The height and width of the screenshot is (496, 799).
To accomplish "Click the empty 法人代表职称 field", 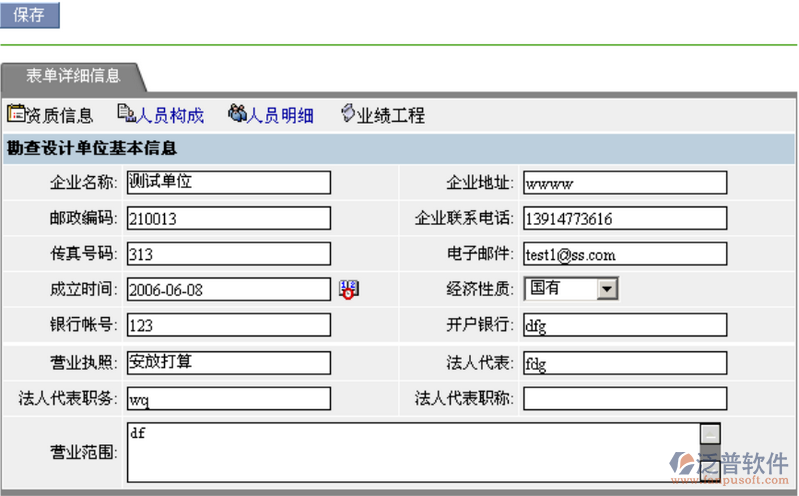I will [624, 398].
